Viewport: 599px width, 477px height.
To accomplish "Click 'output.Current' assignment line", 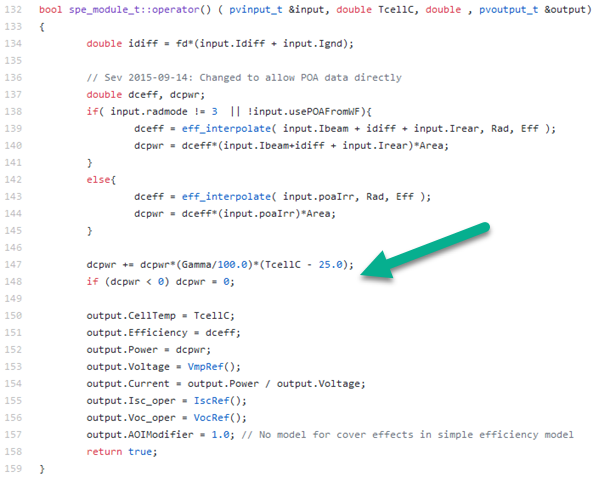I will [x=226, y=384].
